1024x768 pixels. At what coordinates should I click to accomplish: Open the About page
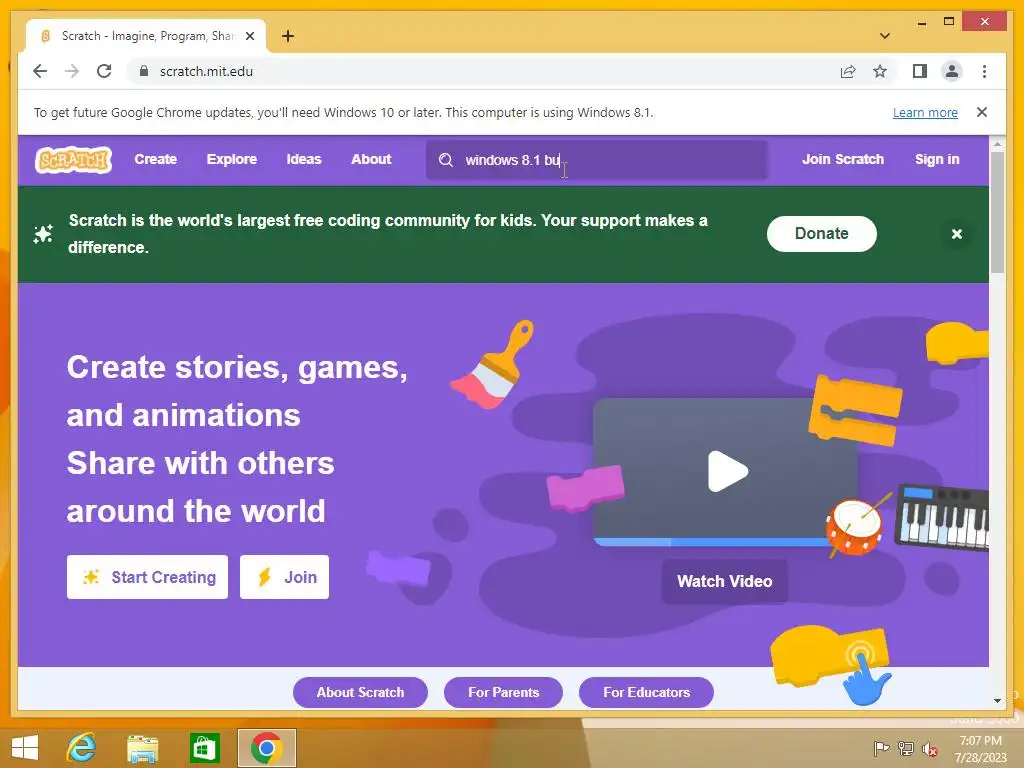[371, 159]
